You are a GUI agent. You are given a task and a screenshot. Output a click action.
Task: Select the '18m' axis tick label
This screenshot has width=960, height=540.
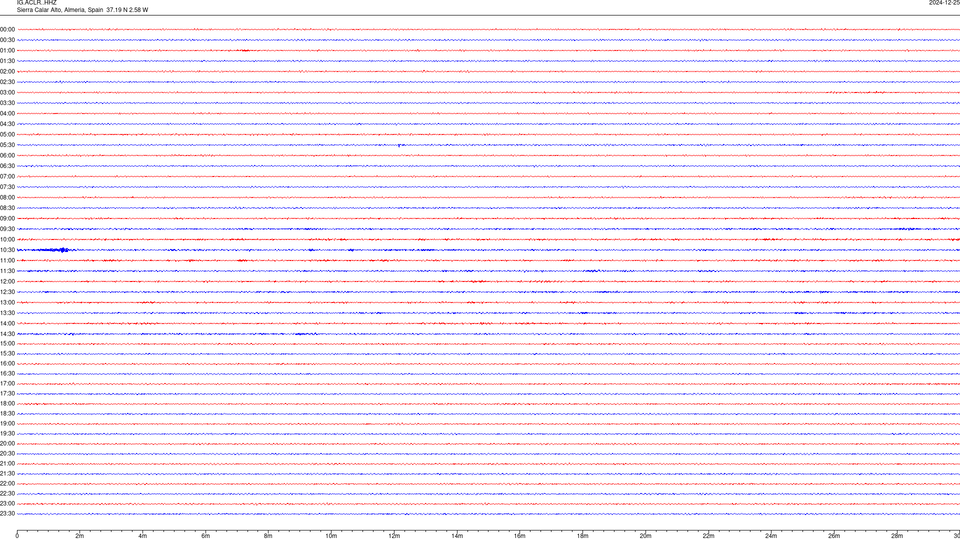click(x=583, y=536)
